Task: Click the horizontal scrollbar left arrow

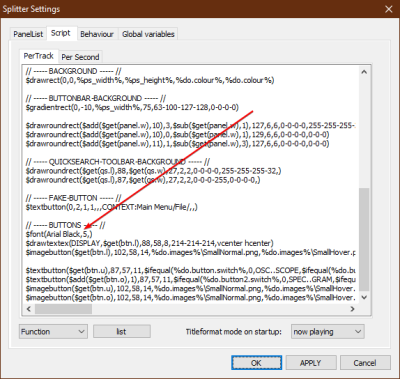Action: [29, 309]
